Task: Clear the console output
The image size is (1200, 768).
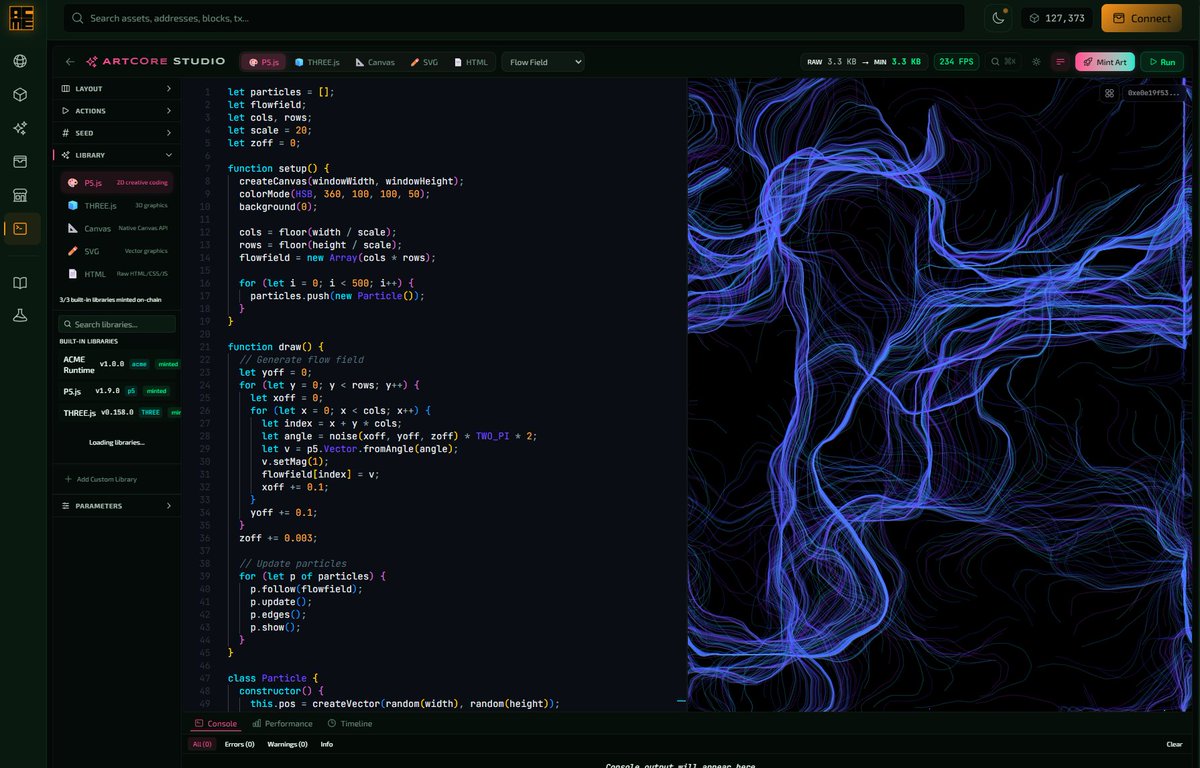Action: (x=1174, y=744)
